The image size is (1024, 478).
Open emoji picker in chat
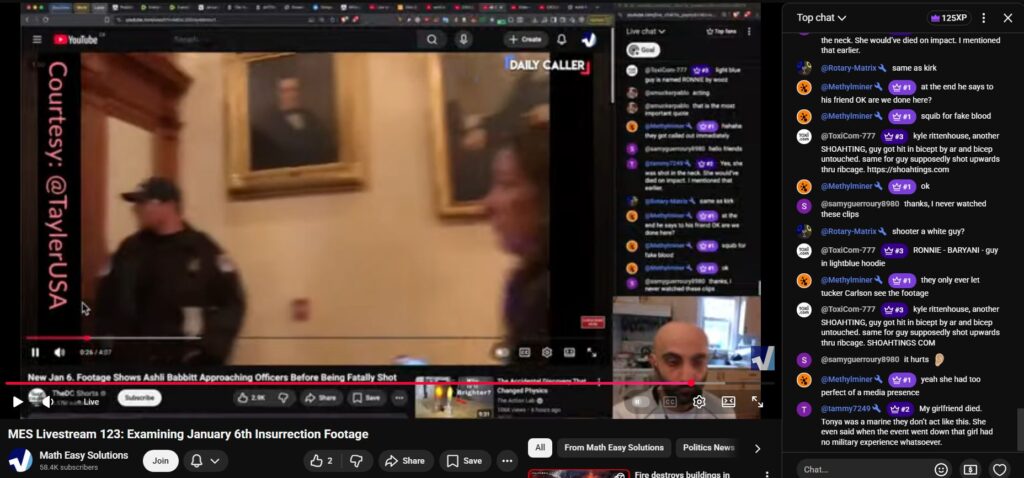click(x=941, y=468)
